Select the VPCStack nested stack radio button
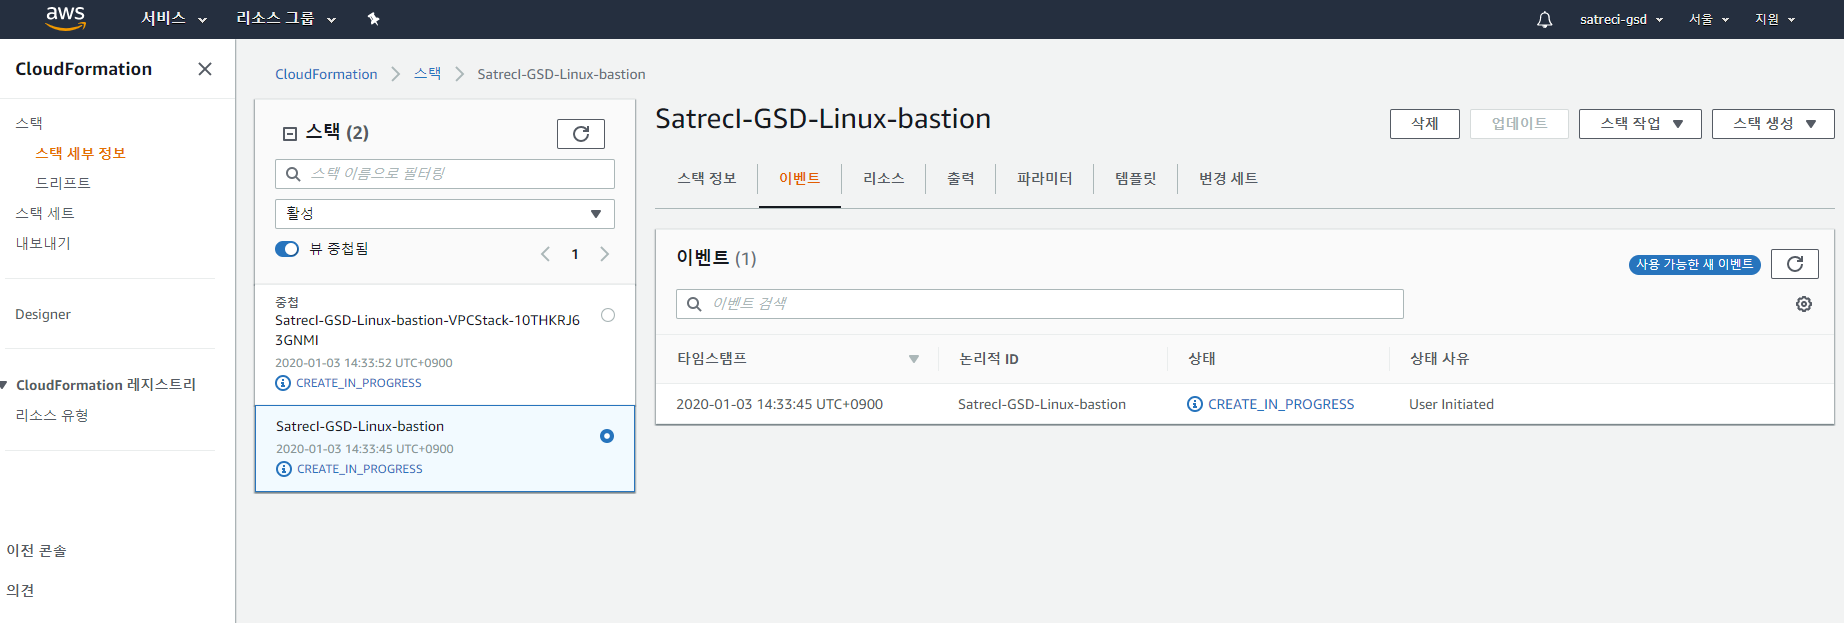 point(607,315)
